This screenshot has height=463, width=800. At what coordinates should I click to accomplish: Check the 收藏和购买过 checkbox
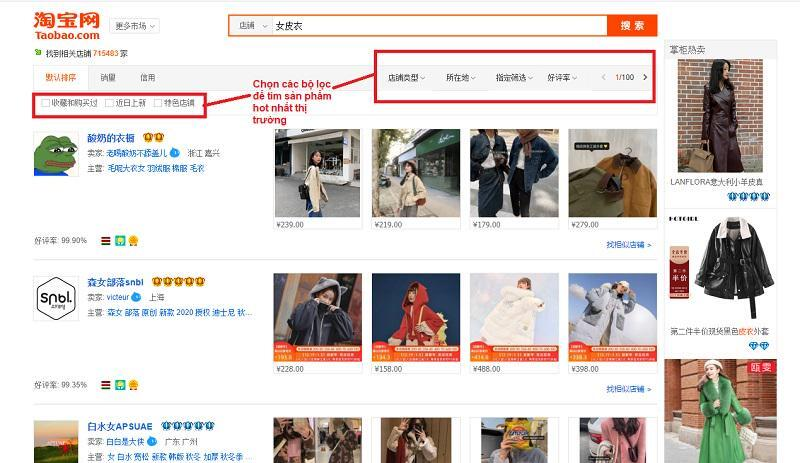pos(45,102)
